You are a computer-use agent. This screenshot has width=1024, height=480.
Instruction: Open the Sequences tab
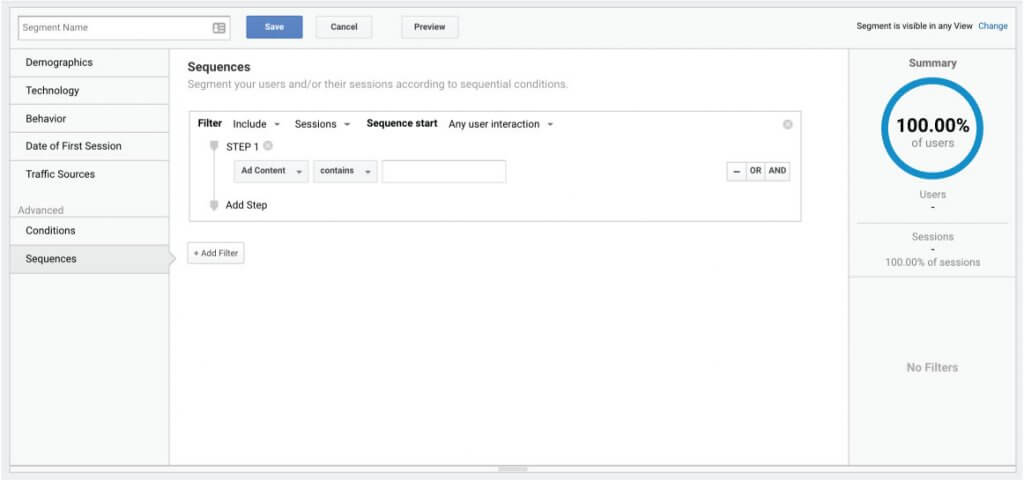[89, 259]
